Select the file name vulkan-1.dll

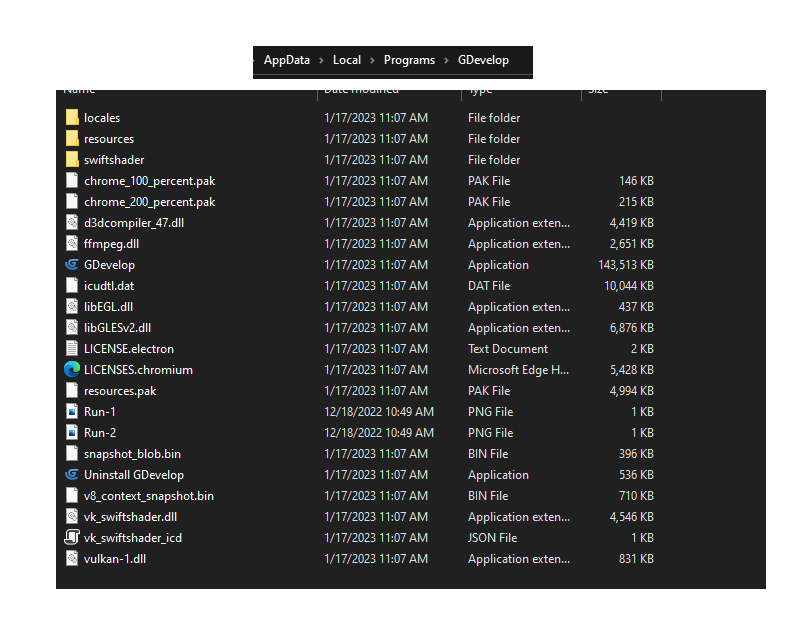click(115, 558)
